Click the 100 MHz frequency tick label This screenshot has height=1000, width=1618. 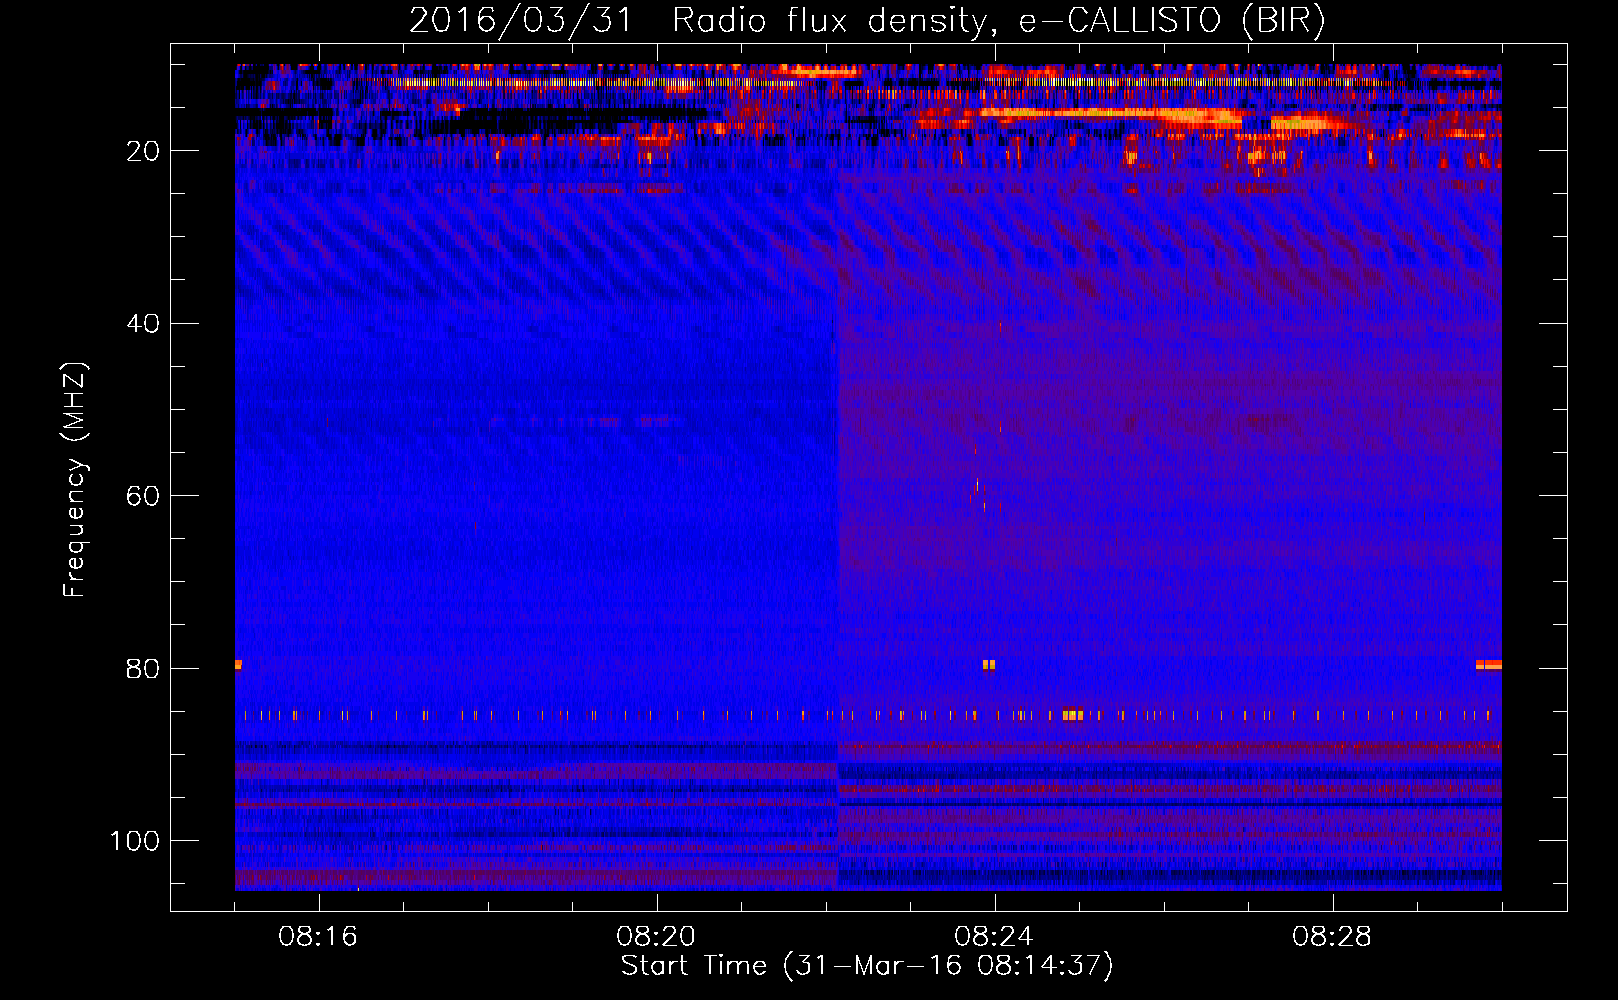[x=135, y=841]
